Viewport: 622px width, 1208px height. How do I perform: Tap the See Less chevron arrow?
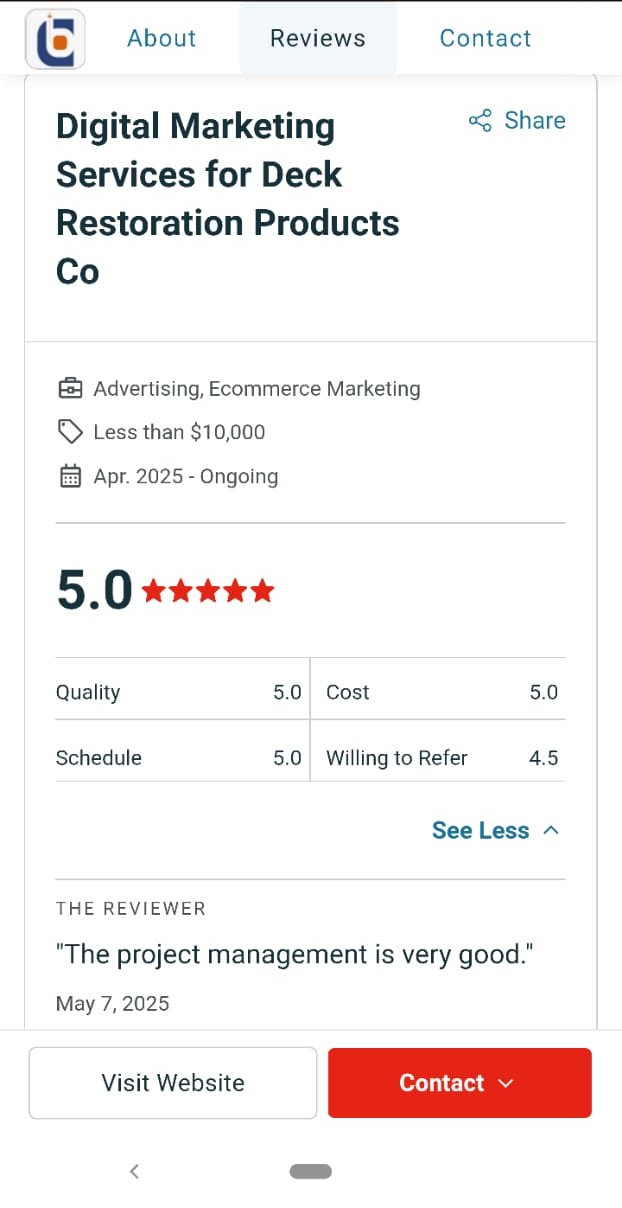pyautogui.click(x=551, y=830)
